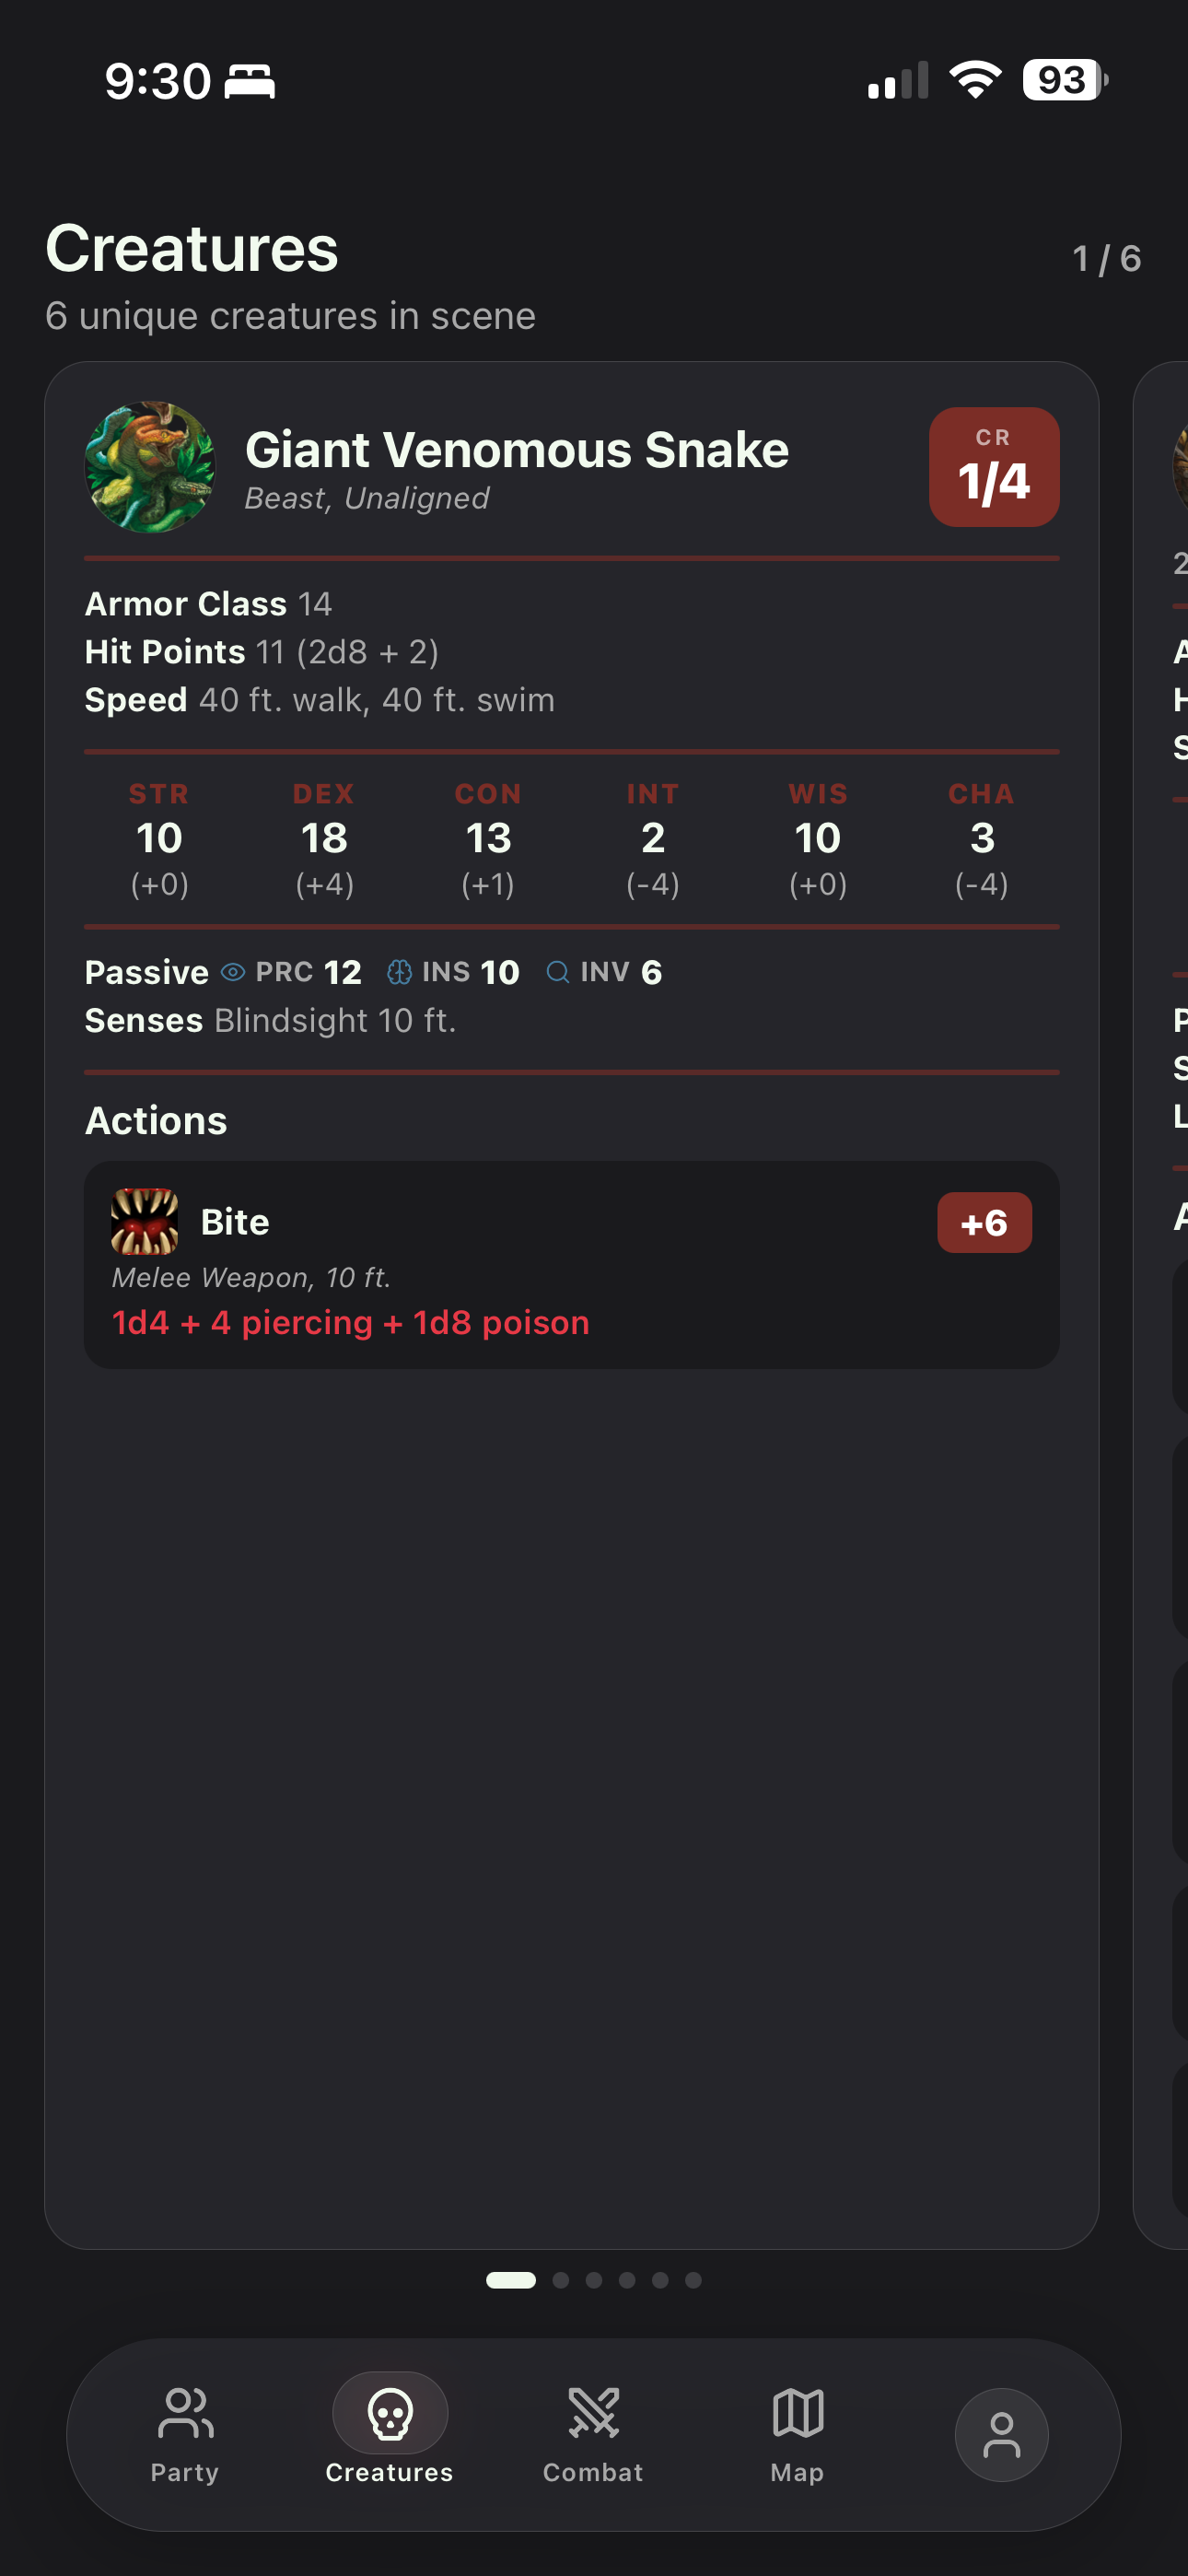The height and width of the screenshot is (2576, 1188).
Task: Tap the passive Perception eye icon
Action: tap(233, 972)
